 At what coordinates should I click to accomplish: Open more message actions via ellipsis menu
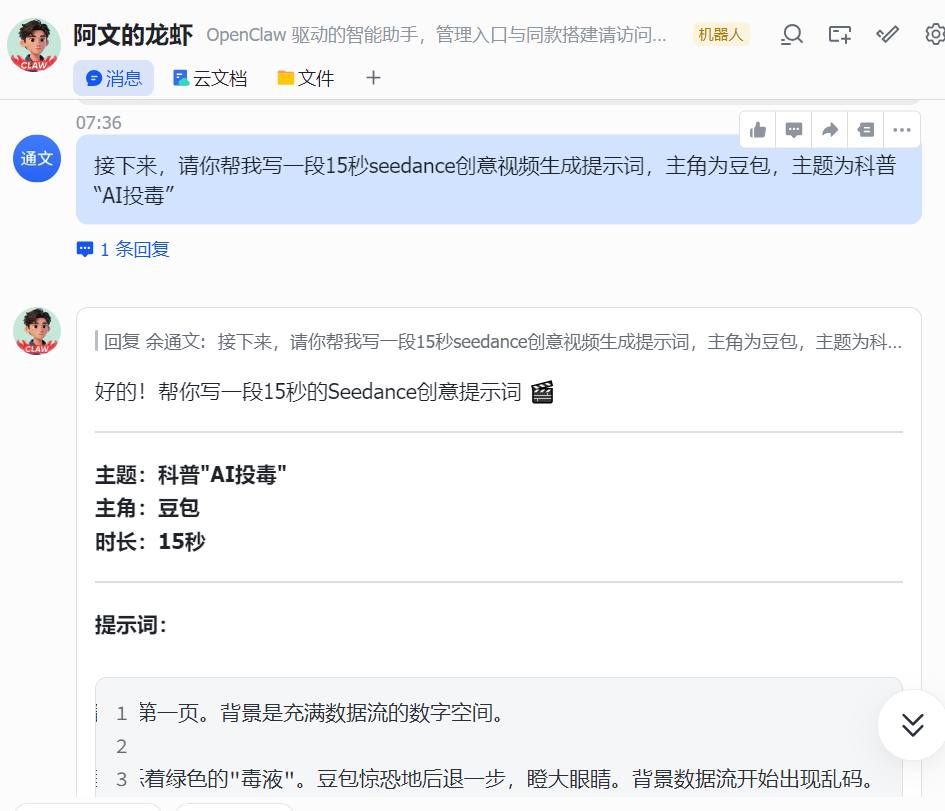point(901,129)
